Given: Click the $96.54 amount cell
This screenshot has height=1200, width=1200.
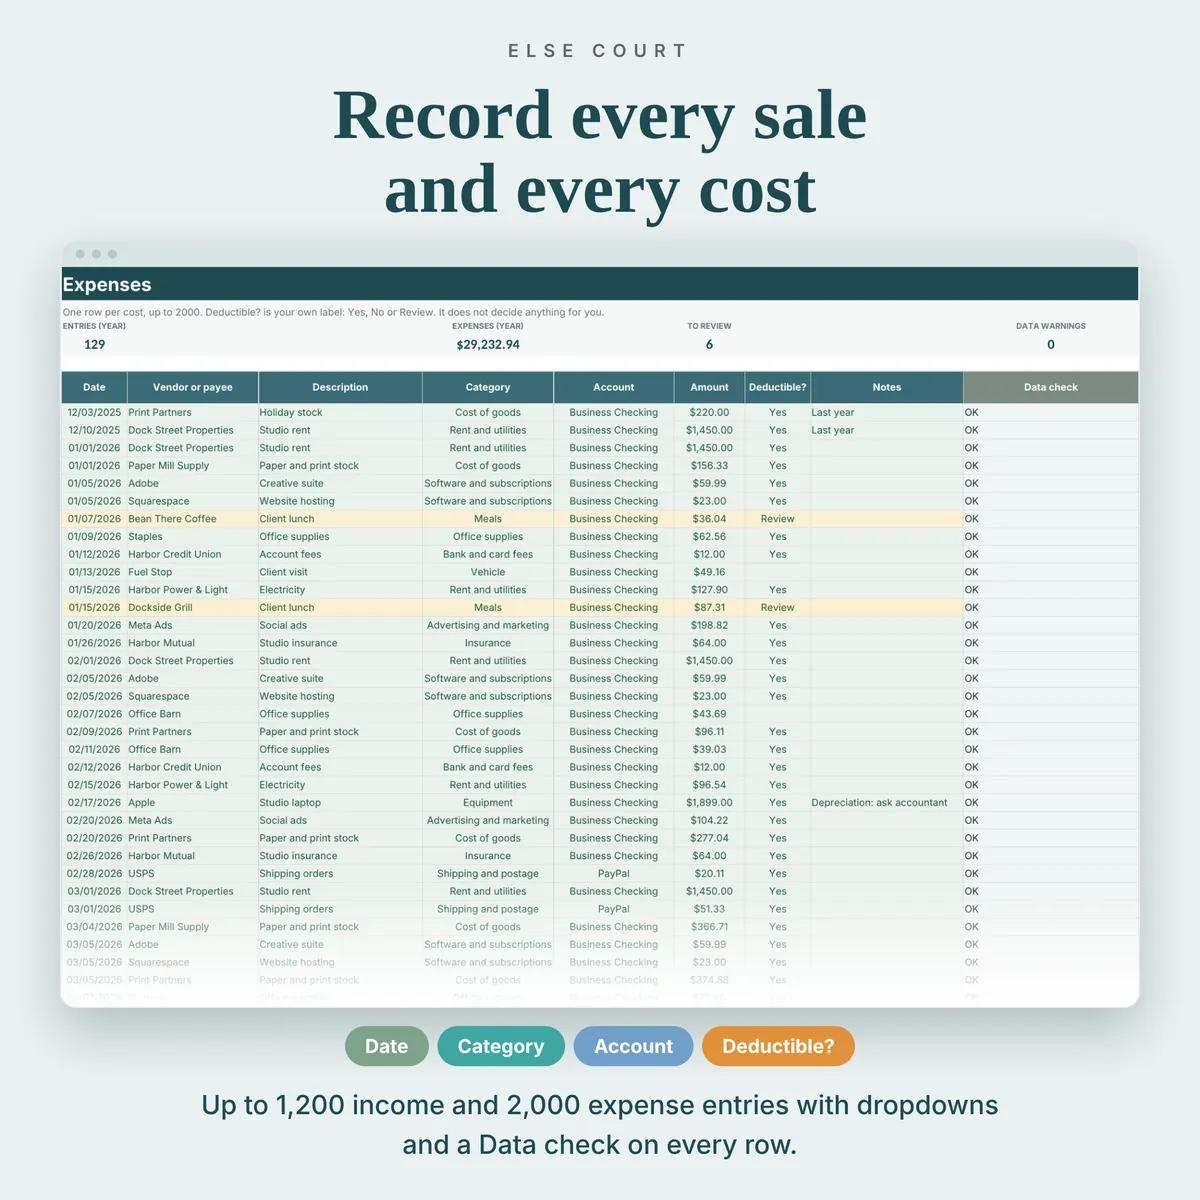Looking at the screenshot, I should point(709,785).
